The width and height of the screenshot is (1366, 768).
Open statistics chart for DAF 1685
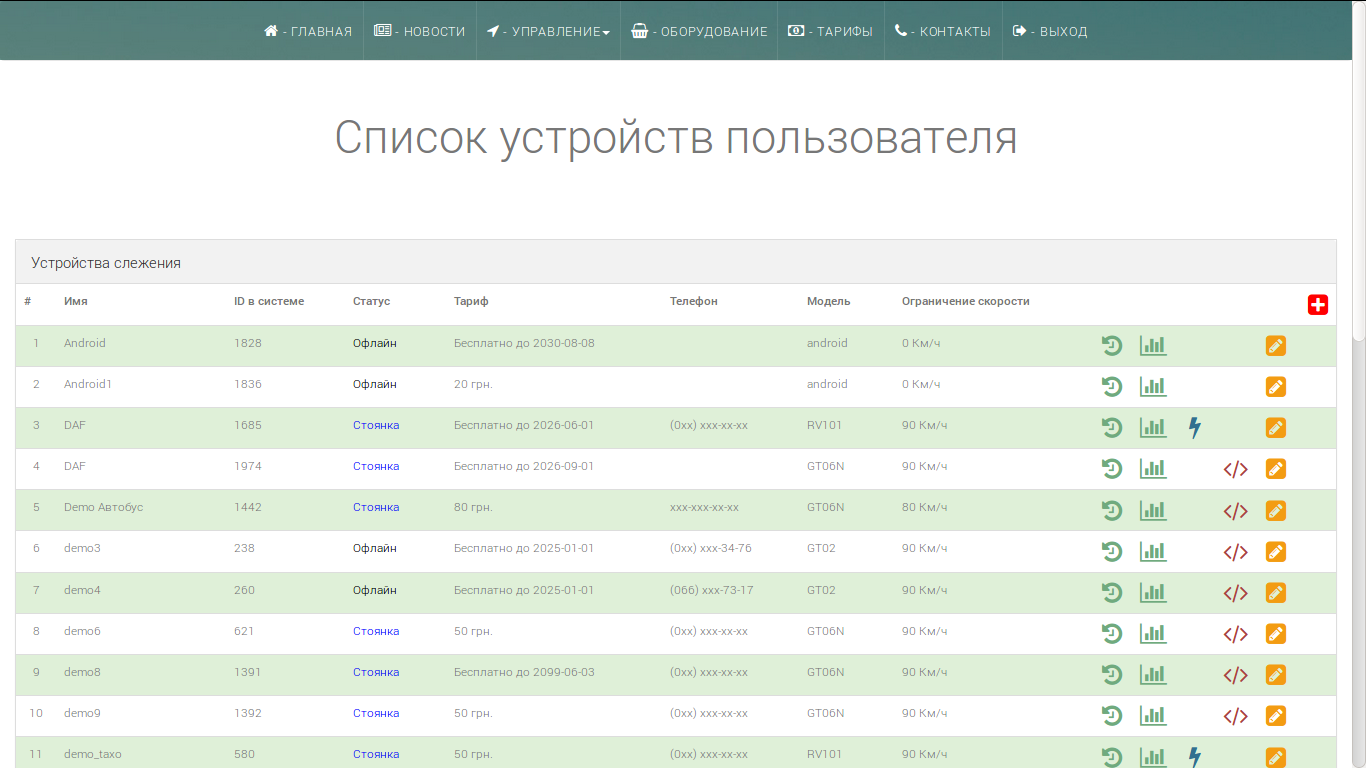point(1153,428)
